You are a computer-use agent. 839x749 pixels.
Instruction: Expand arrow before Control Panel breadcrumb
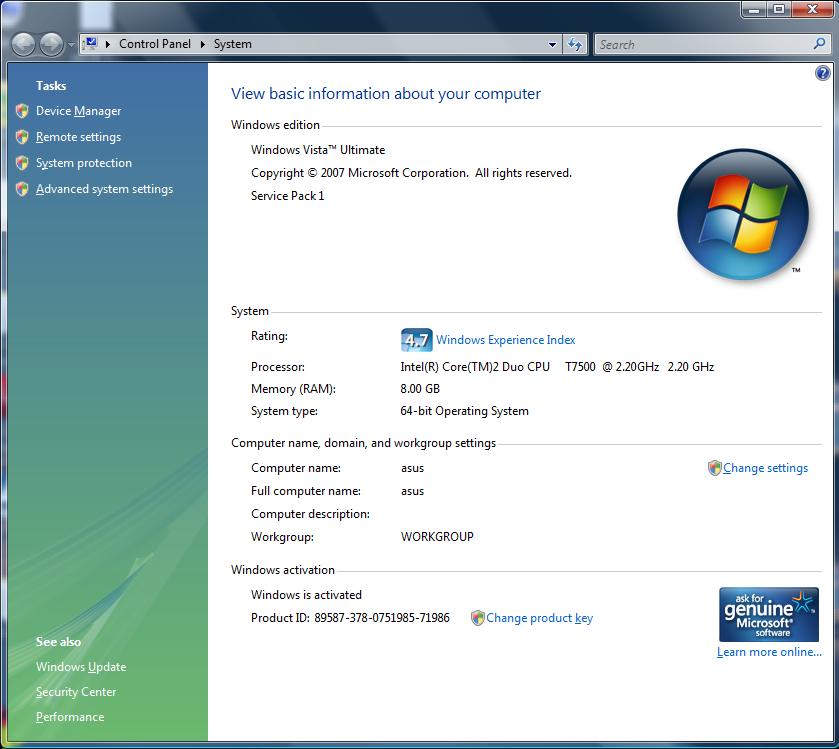108,44
